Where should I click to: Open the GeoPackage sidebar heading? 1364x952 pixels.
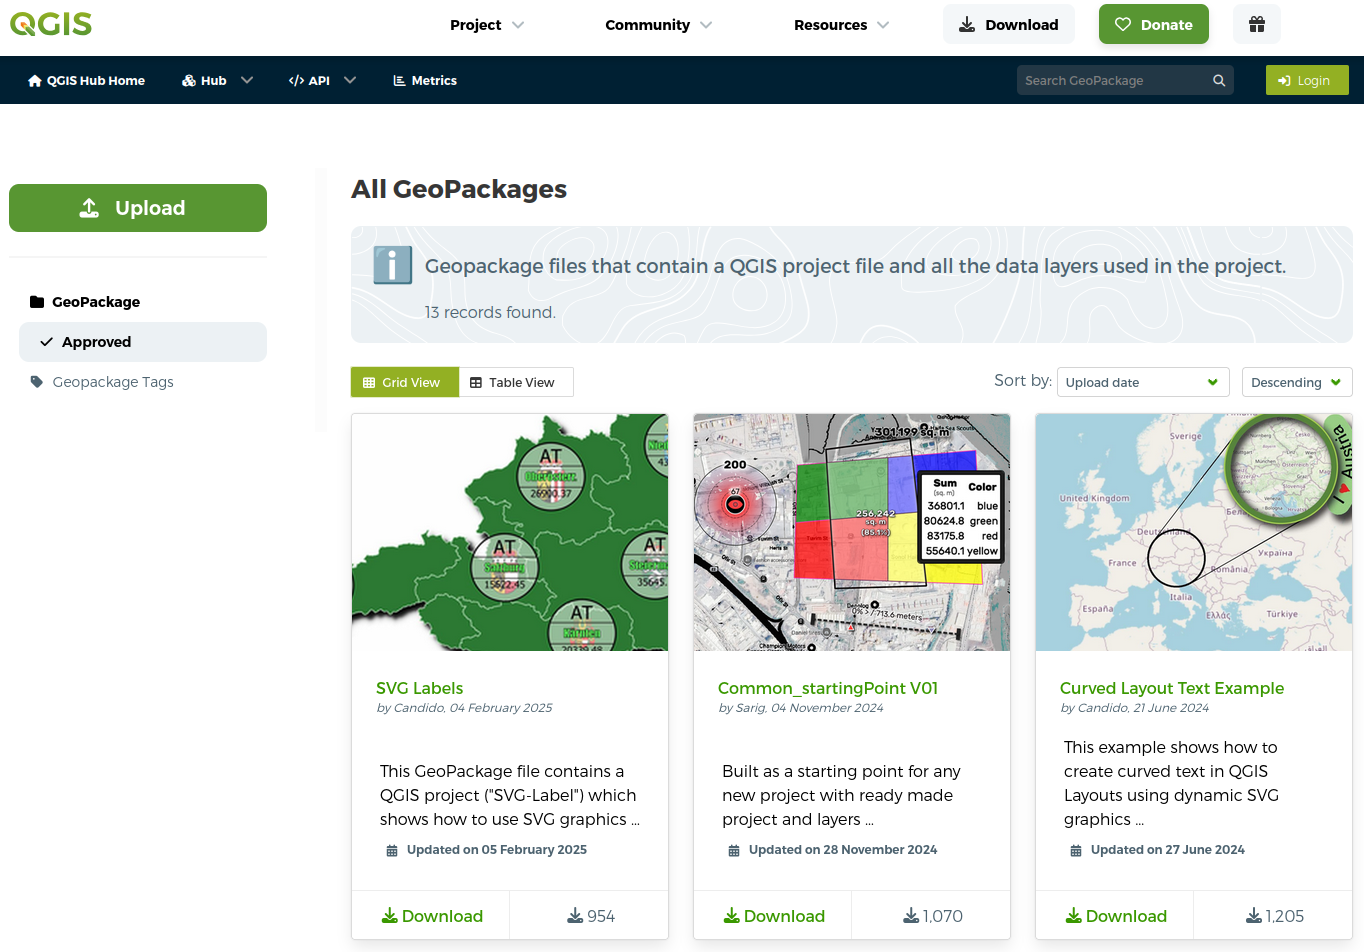pyautogui.click(x=96, y=302)
